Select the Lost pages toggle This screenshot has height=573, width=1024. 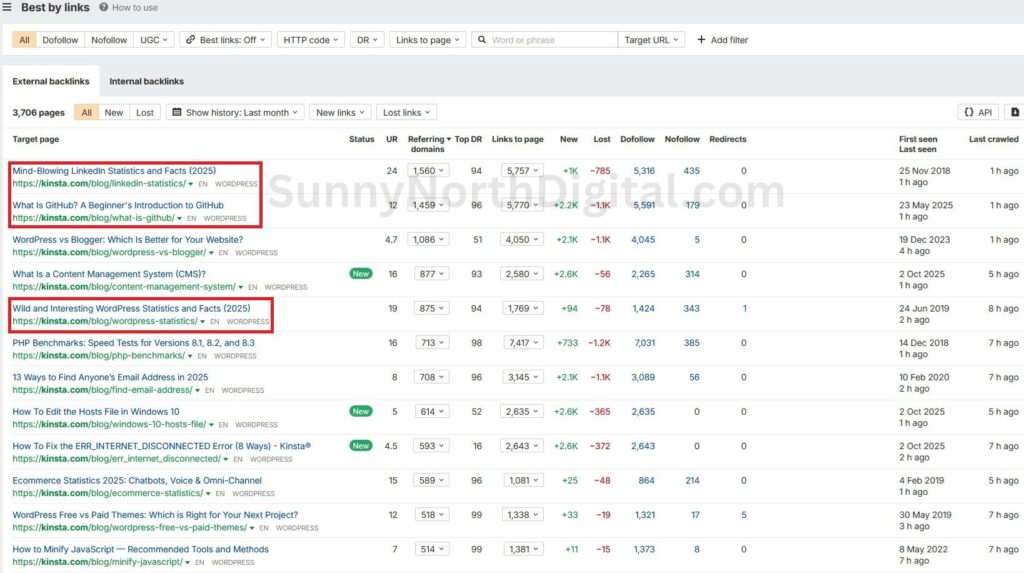click(x=145, y=112)
